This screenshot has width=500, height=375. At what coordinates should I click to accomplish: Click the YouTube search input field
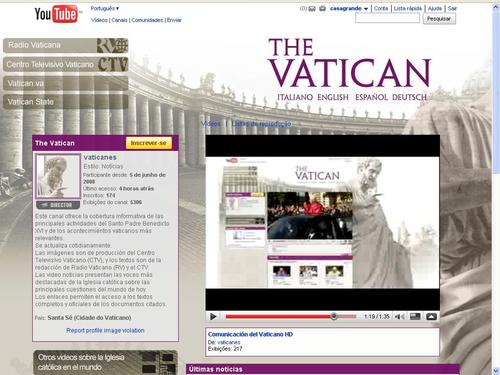tap(387, 19)
